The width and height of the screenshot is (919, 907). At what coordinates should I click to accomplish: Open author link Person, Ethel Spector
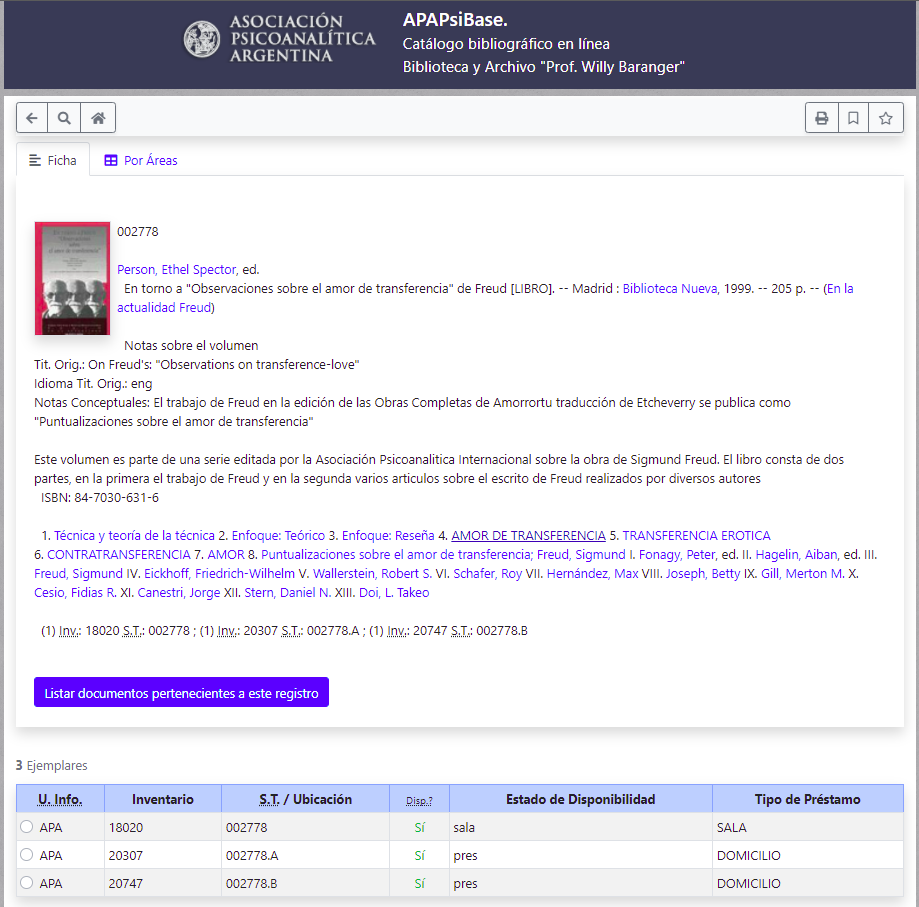click(177, 270)
